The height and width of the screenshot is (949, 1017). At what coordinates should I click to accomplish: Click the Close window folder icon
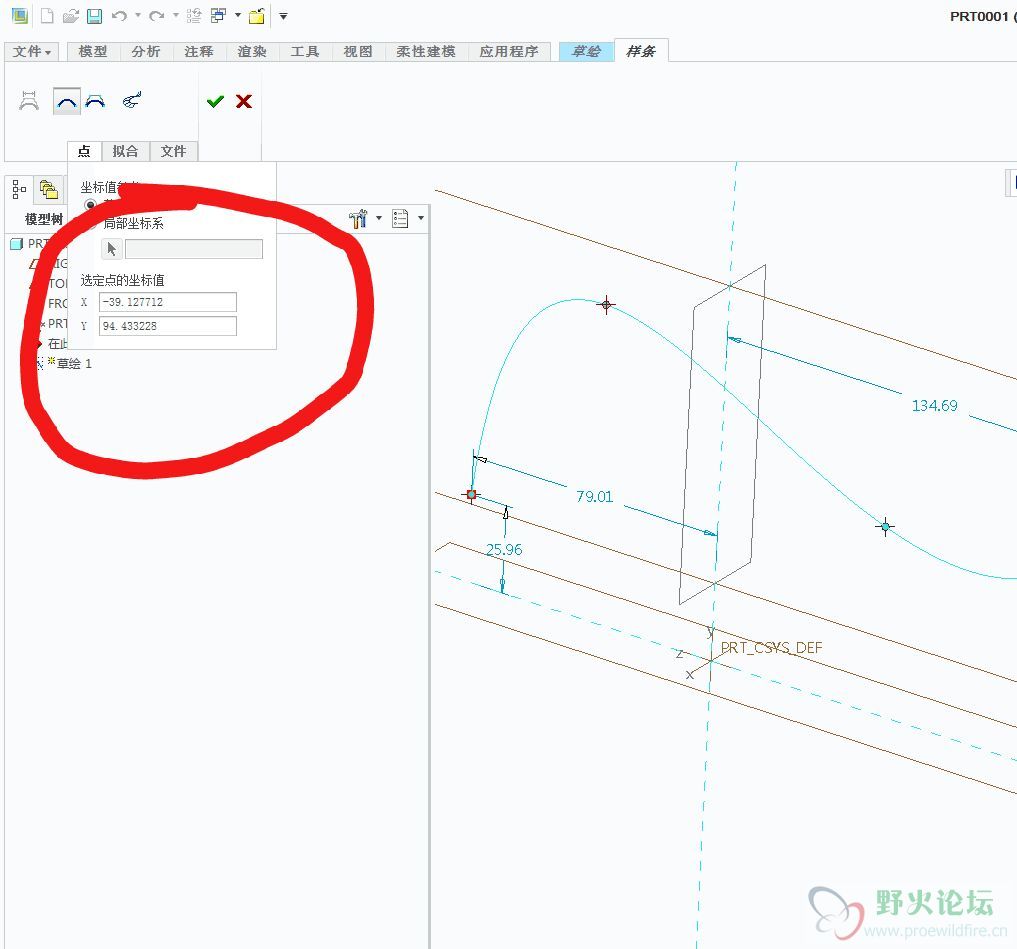(x=257, y=16)
